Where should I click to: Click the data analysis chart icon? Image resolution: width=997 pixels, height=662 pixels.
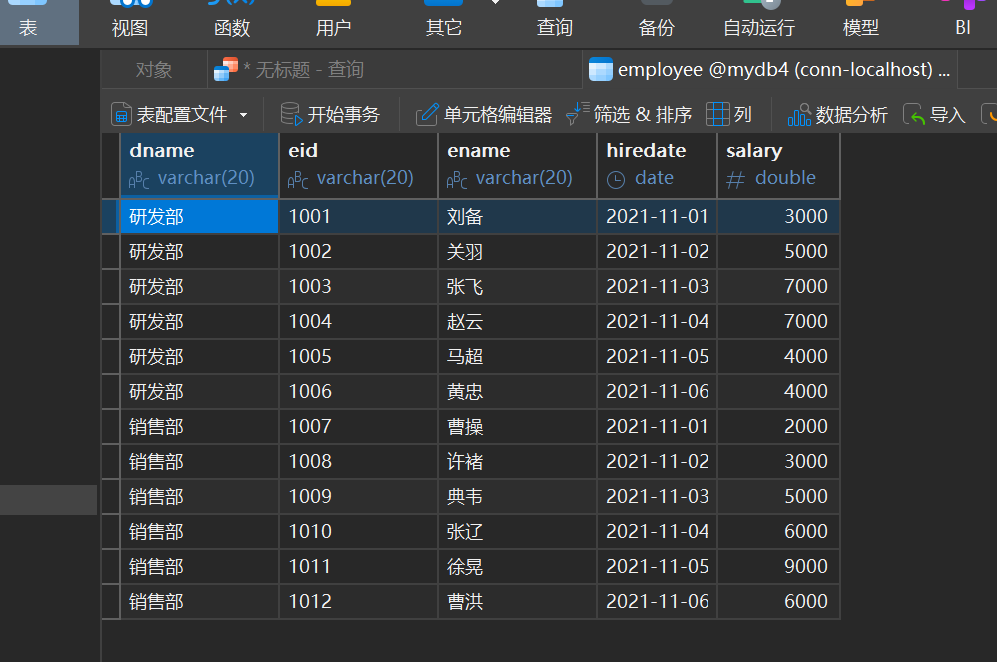point(799,114)
